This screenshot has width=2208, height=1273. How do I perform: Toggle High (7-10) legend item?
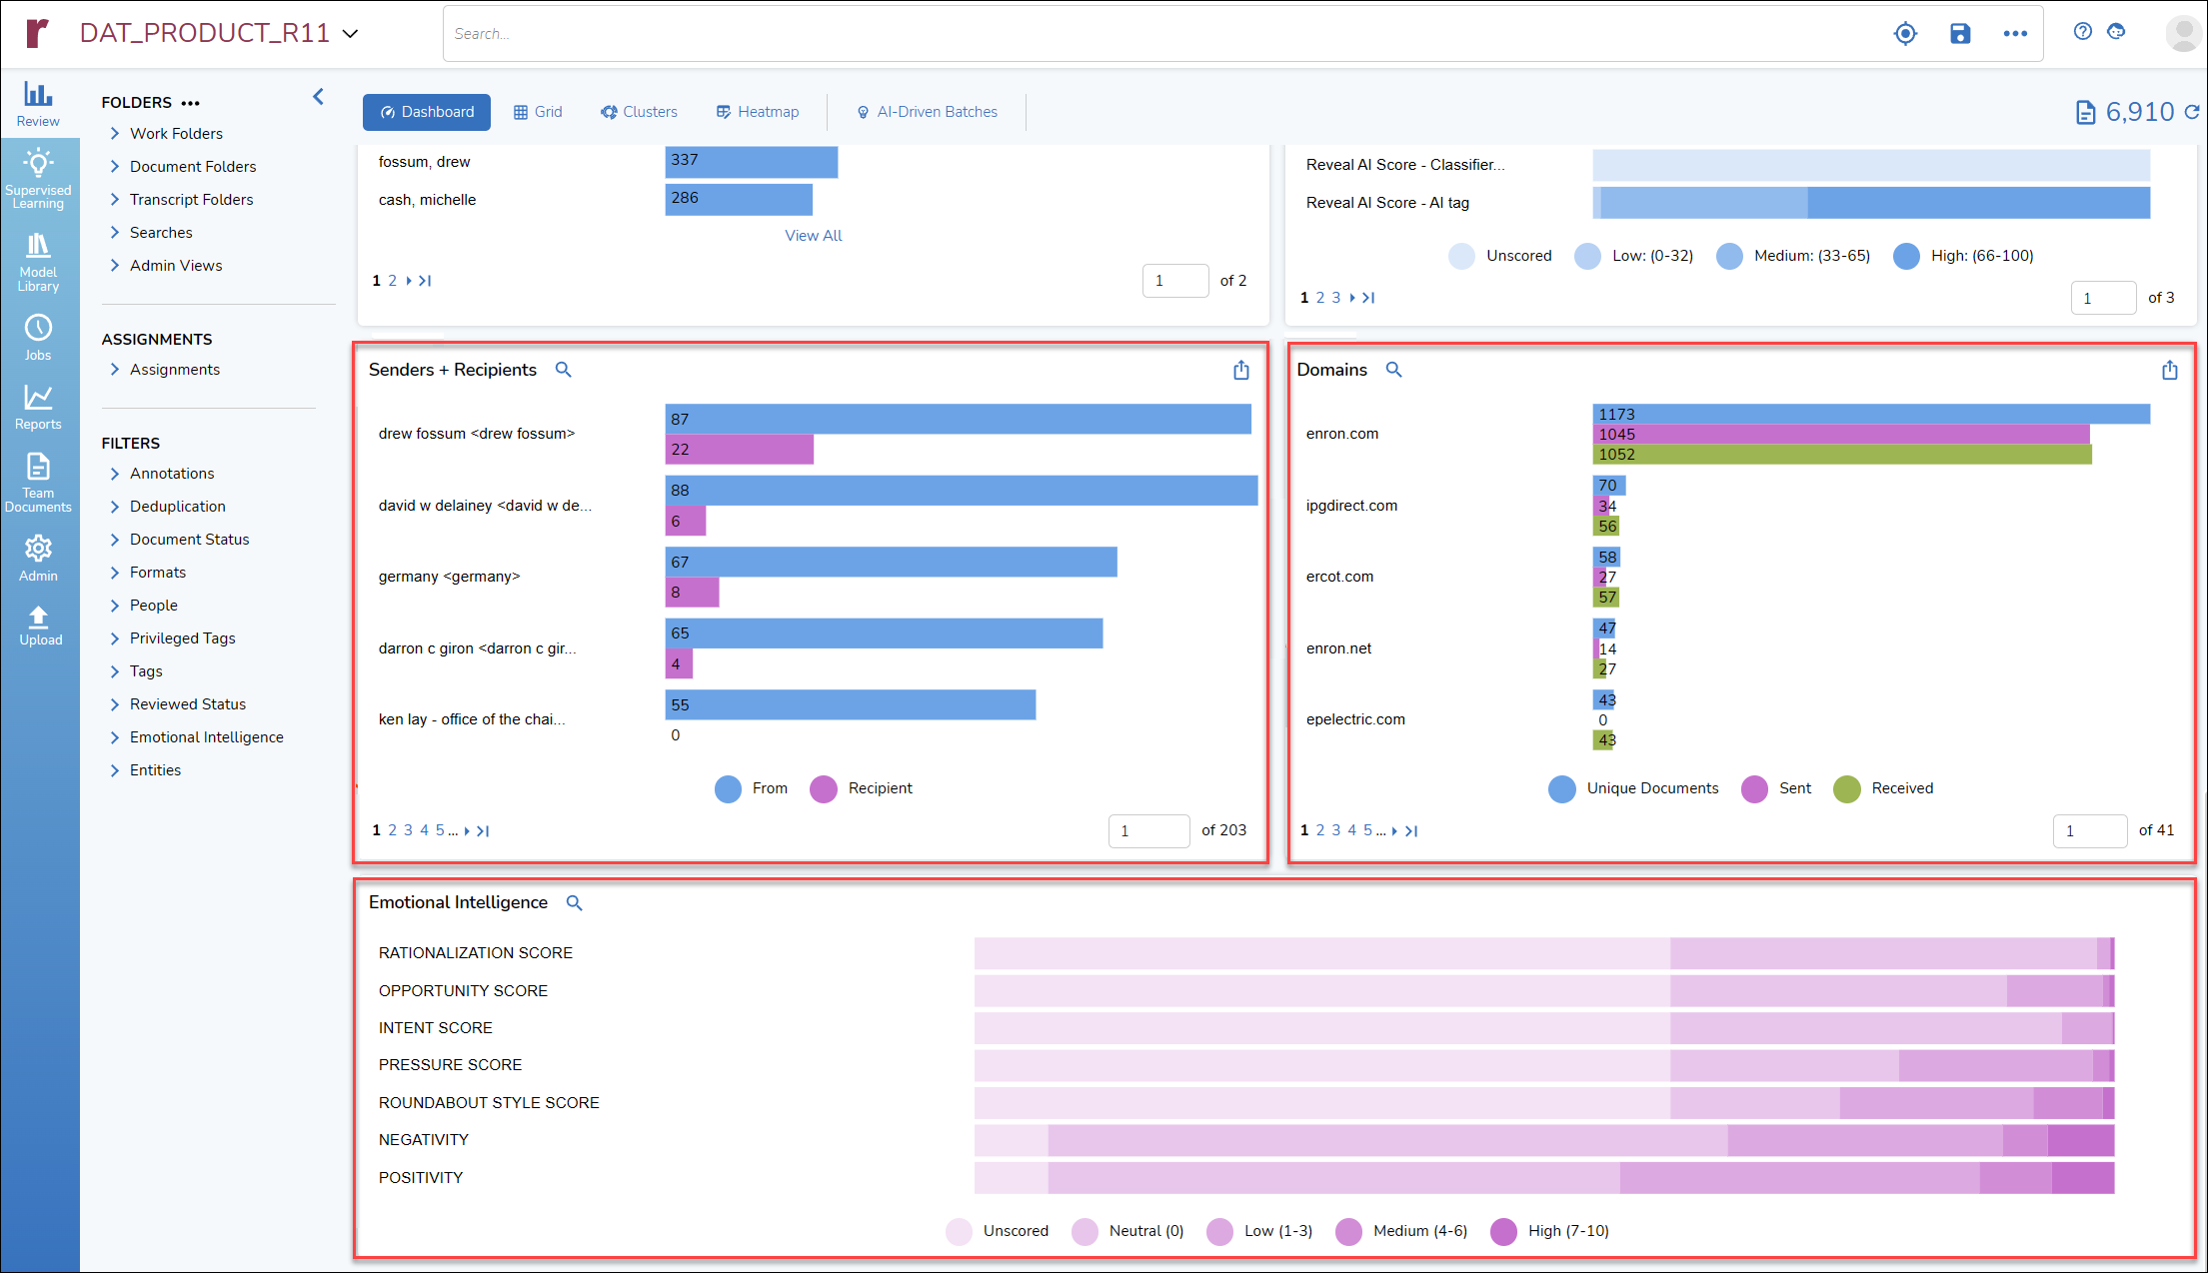1550,1231
